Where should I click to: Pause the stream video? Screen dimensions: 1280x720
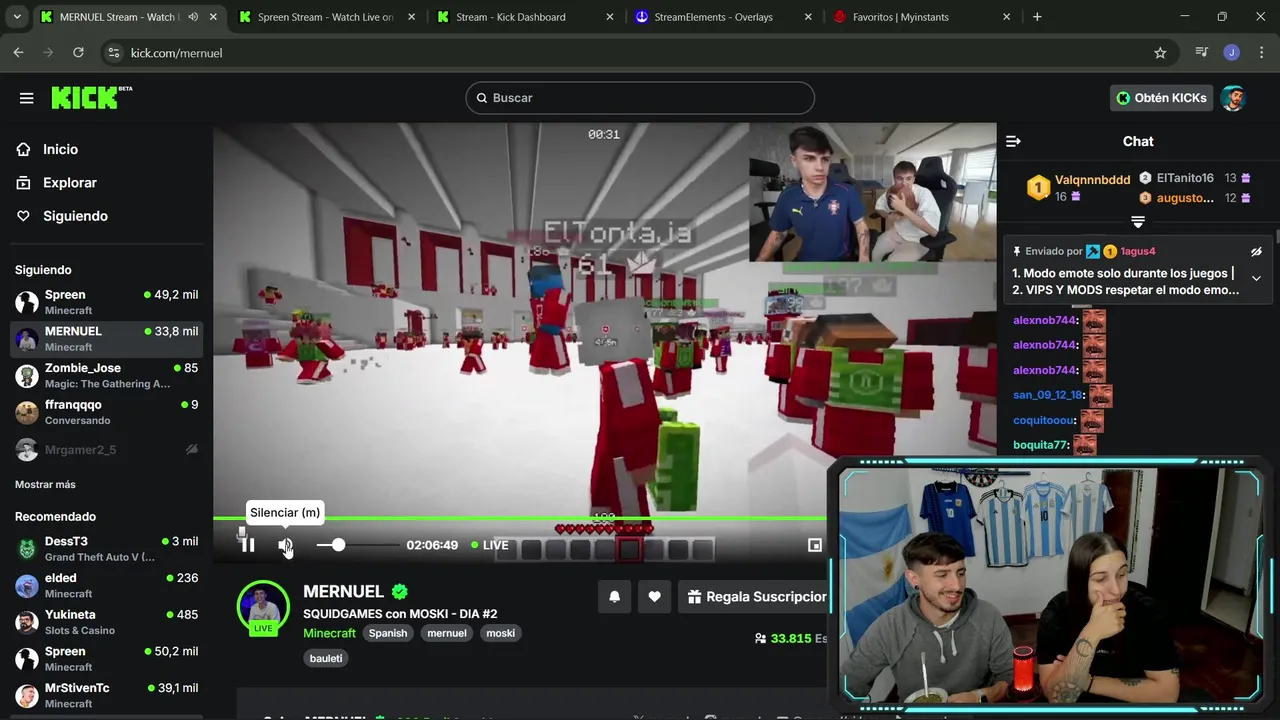coord(247,545)
